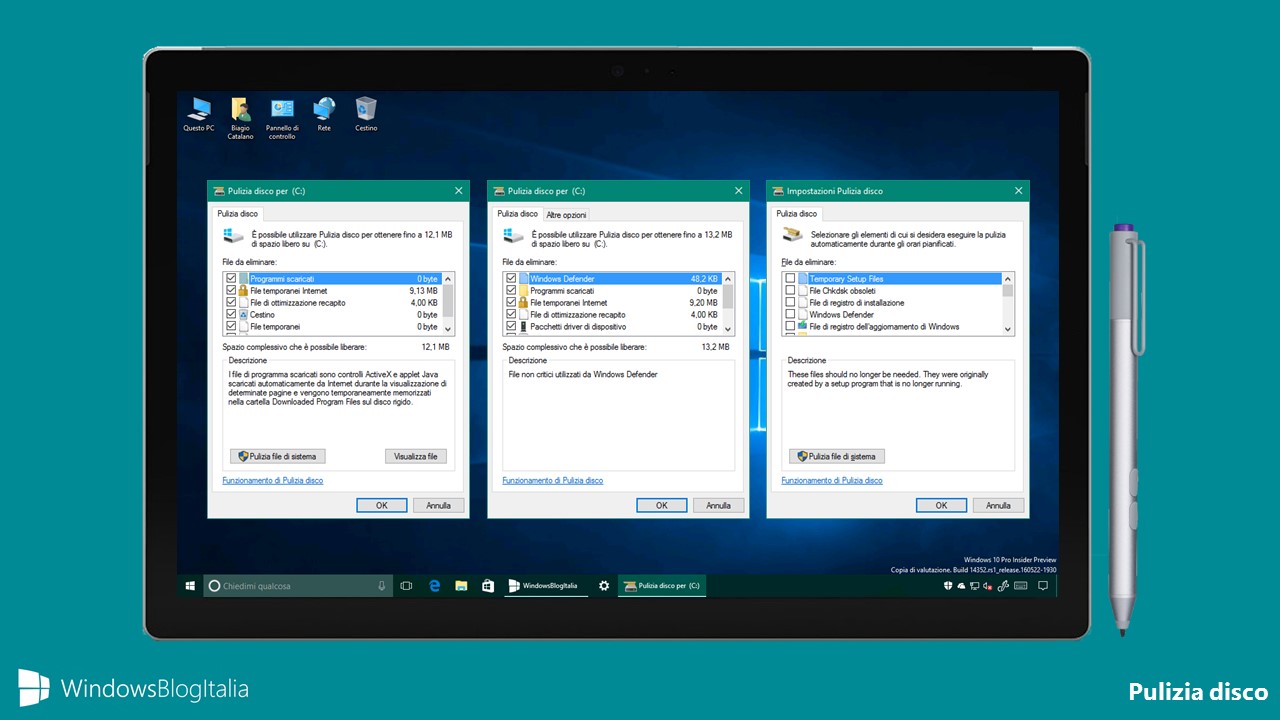Uncheck Cestino checkbox in file list
Viewport: 1280px width, 720px height.
[231, 314]
